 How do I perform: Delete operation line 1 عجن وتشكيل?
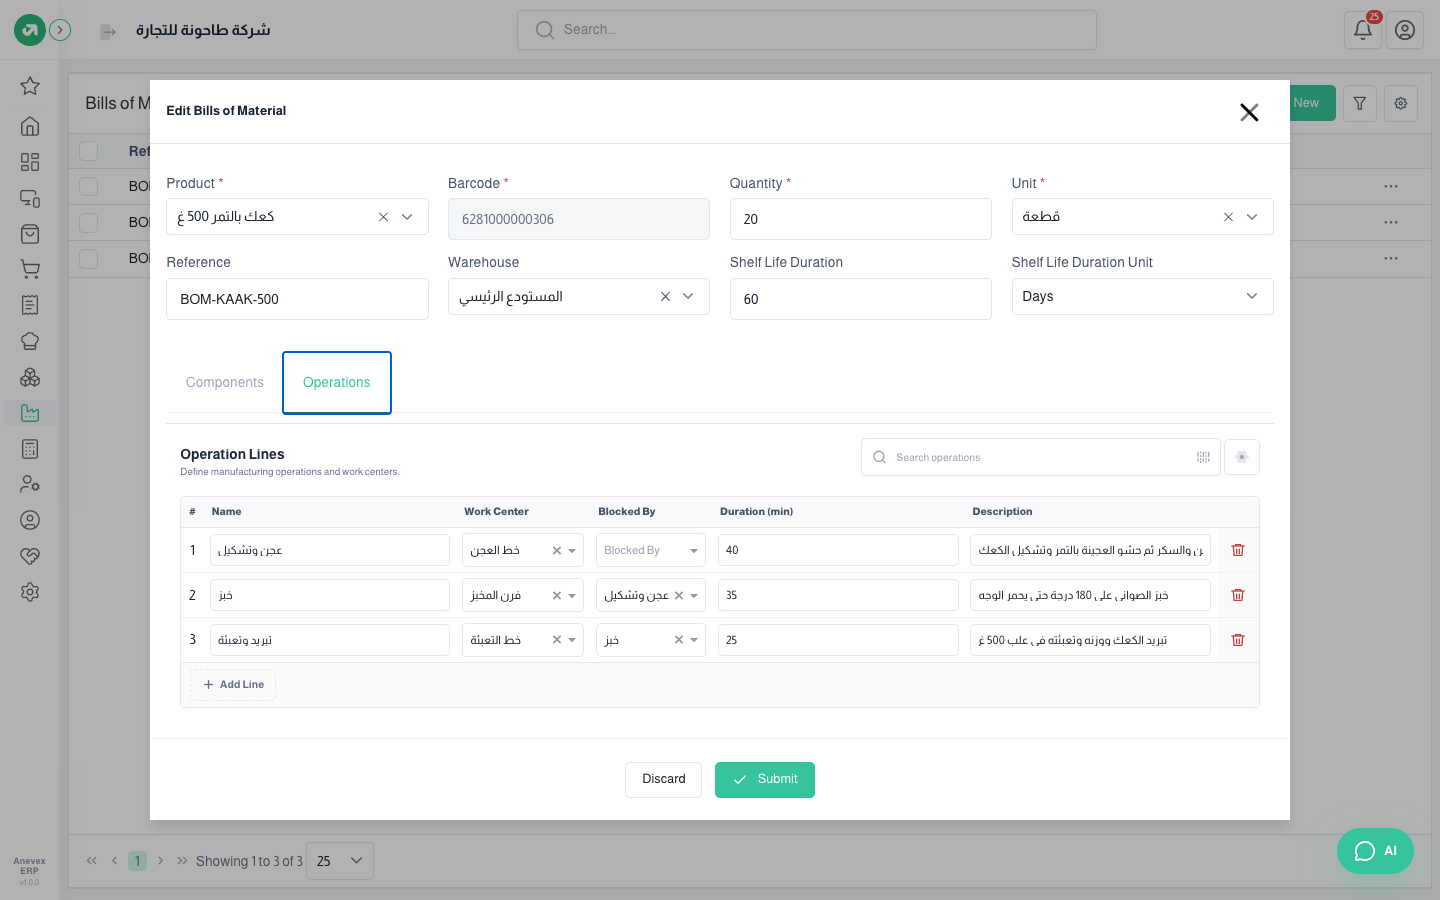point(1238,550)
